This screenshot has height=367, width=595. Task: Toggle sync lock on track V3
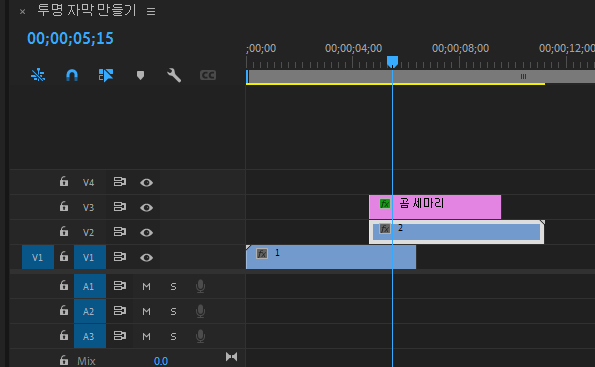tap(120, 207)
